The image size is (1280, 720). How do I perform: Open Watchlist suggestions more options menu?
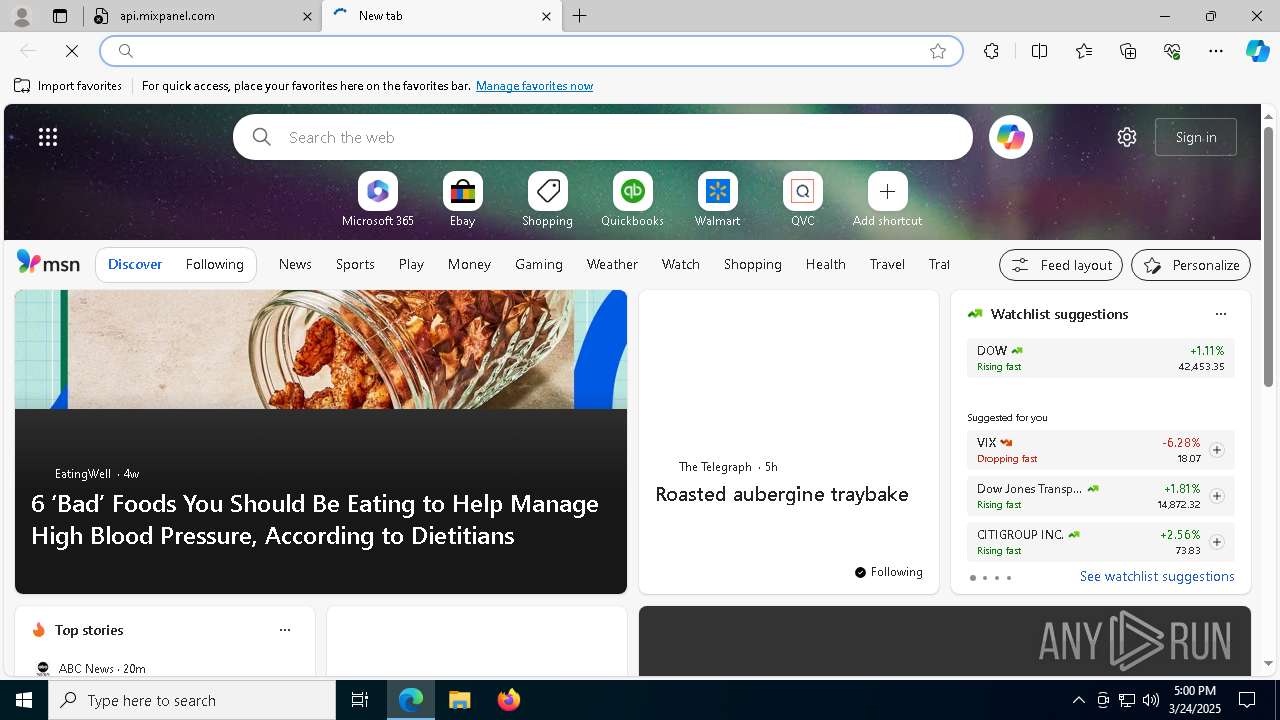point(1220,314)
